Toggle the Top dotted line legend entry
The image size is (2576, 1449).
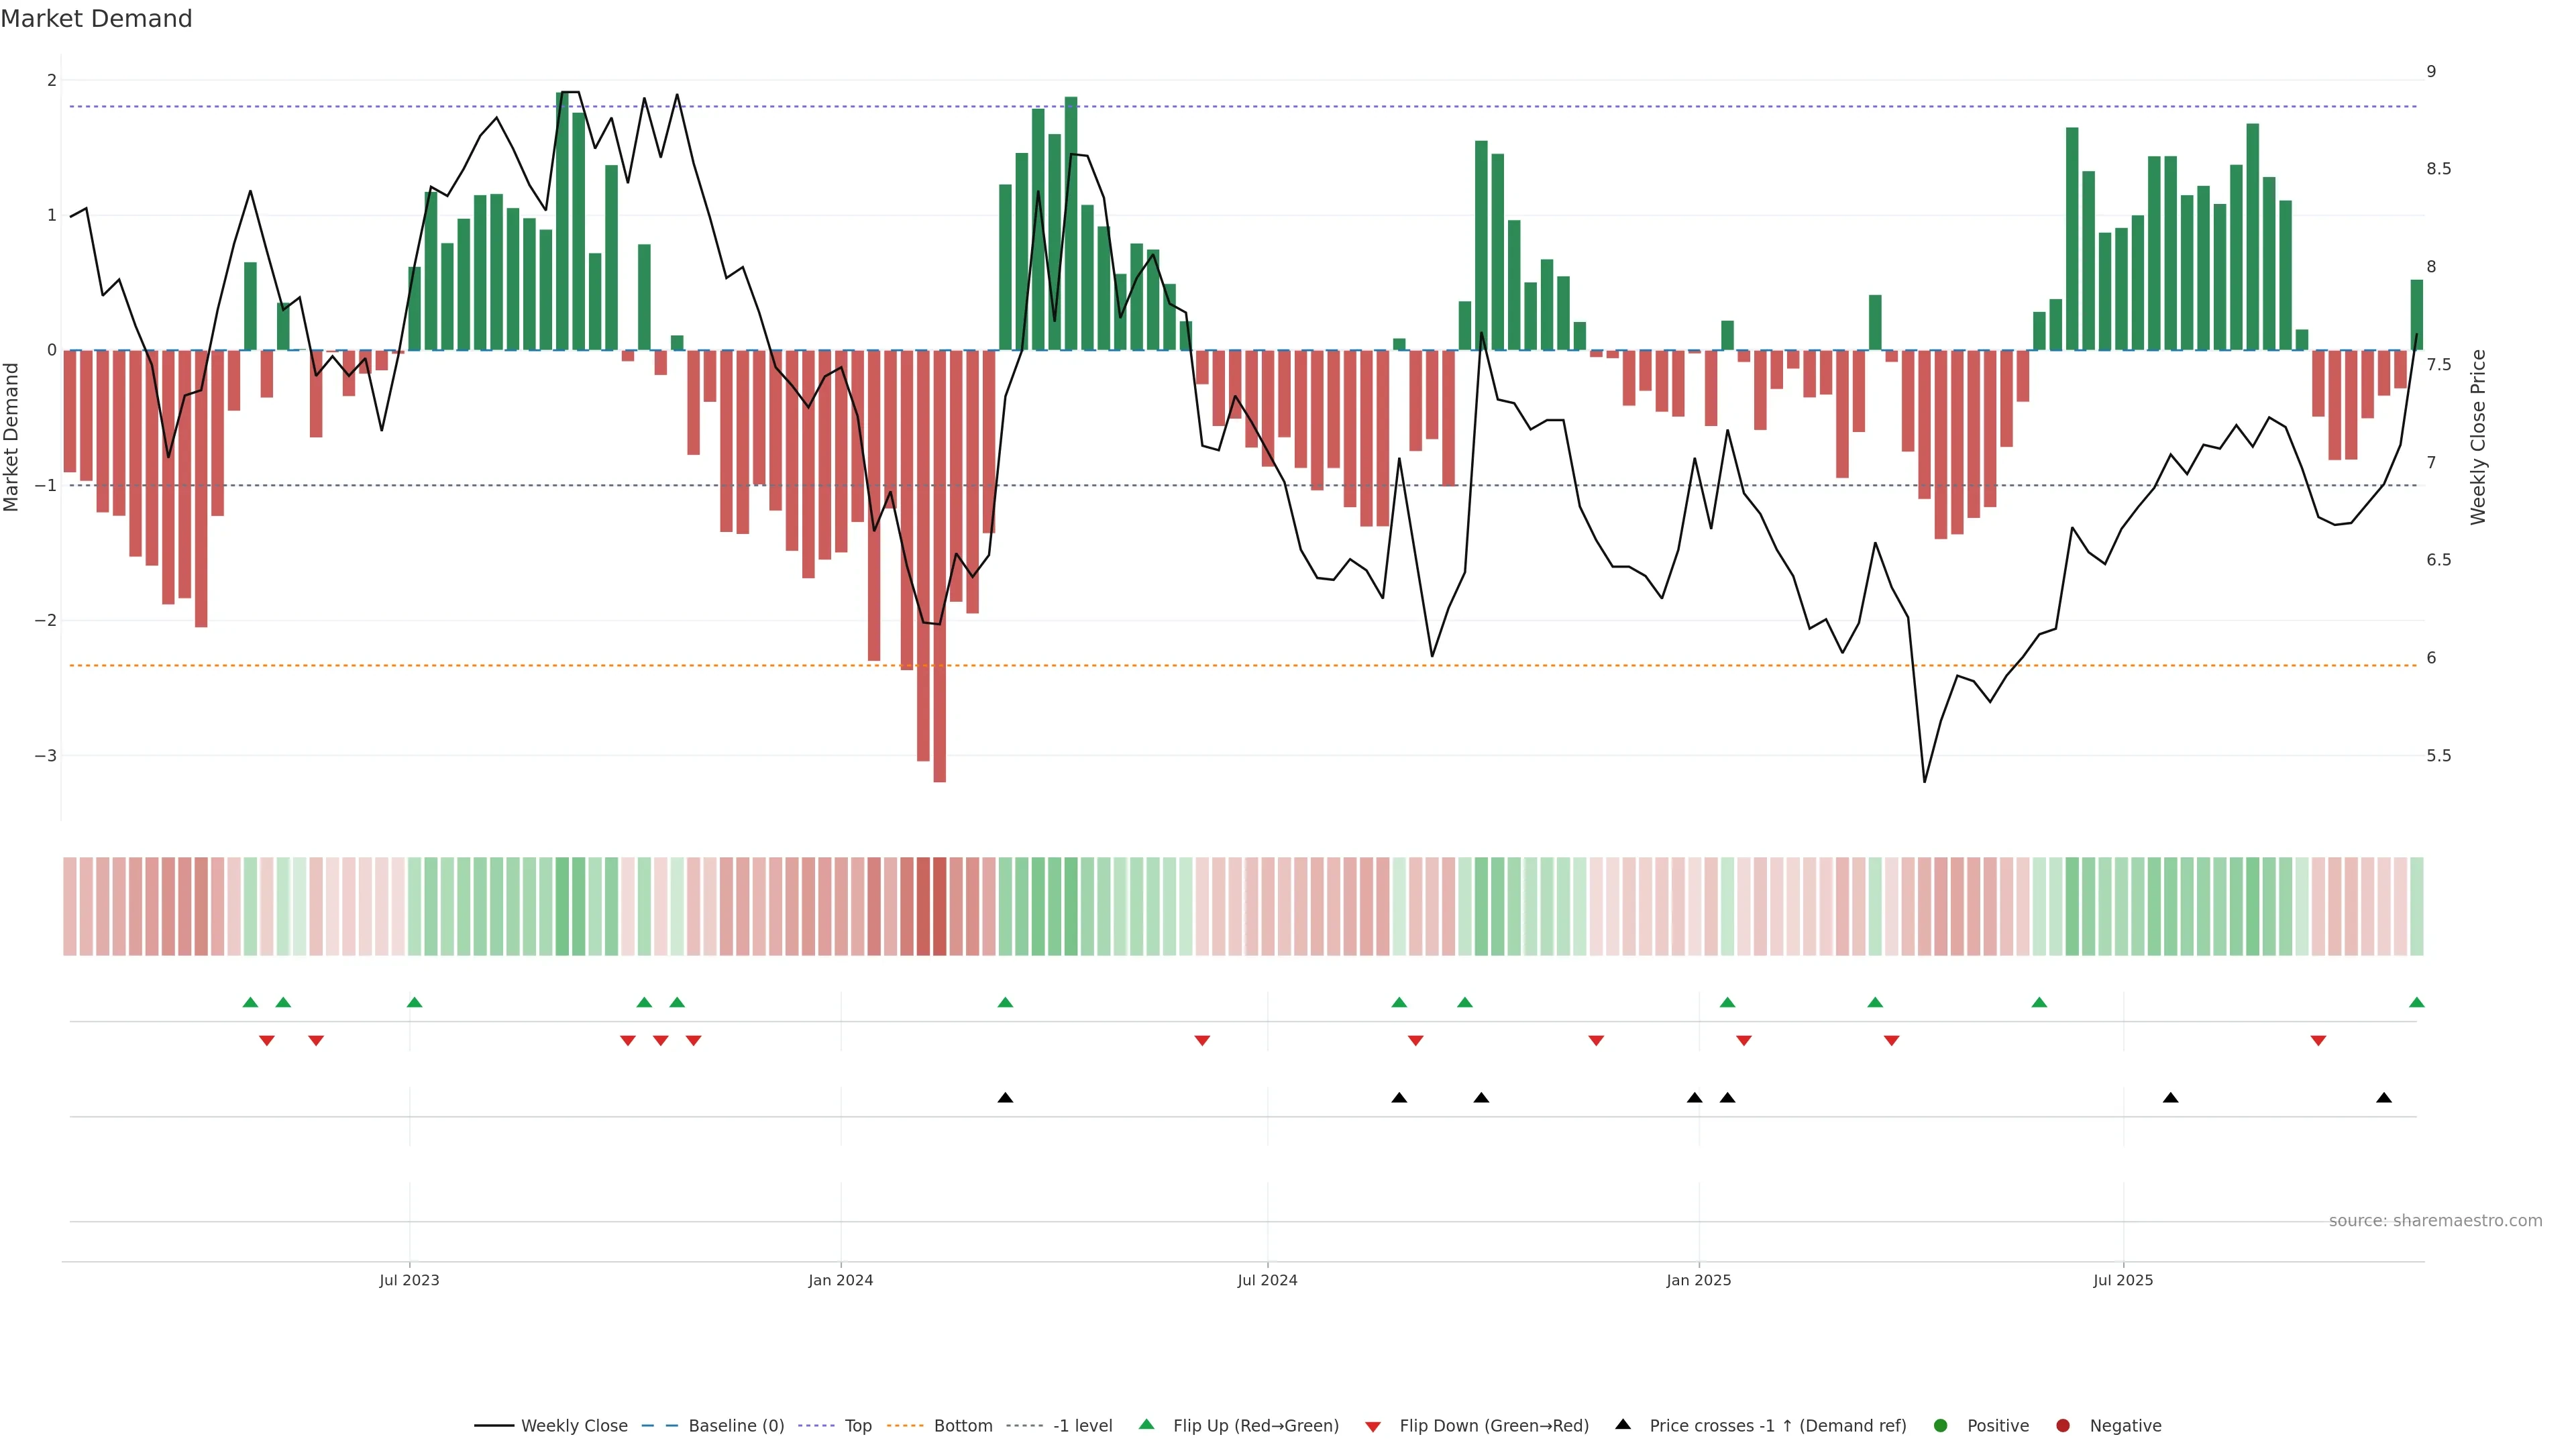coord(857,1425)
